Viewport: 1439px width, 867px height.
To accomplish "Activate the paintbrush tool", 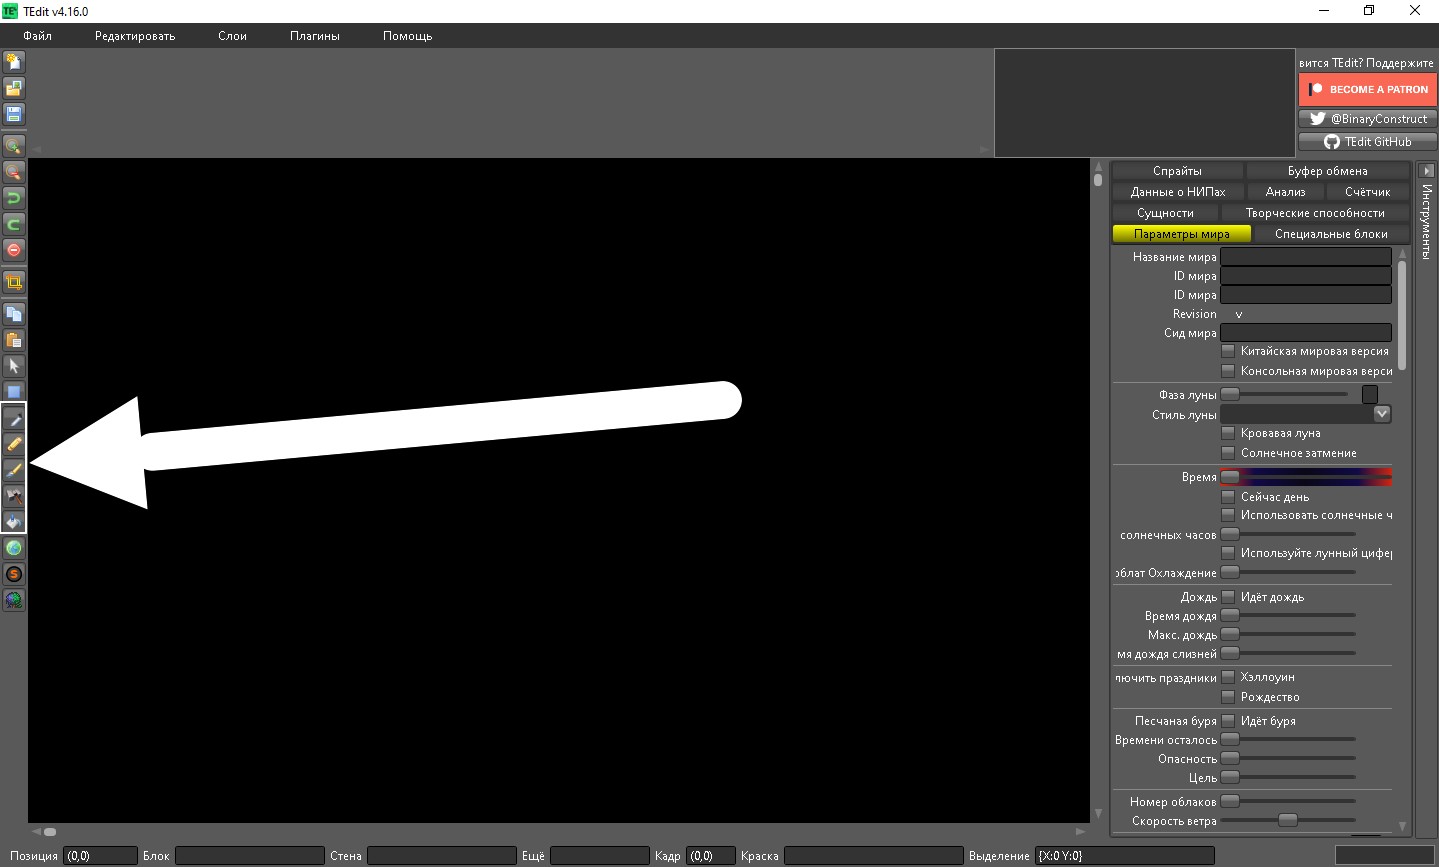I will tap(14, 470).
